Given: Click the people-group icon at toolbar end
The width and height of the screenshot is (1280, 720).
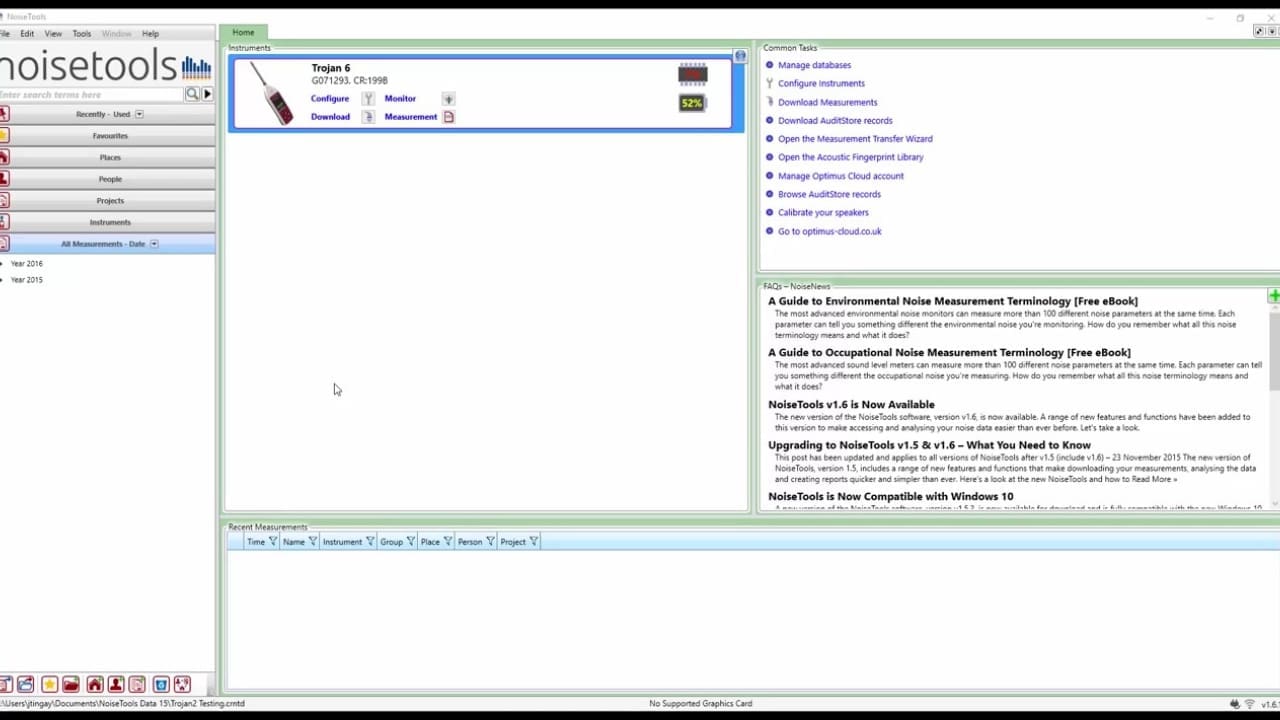Looking at the screenshot, I should 182,685.
